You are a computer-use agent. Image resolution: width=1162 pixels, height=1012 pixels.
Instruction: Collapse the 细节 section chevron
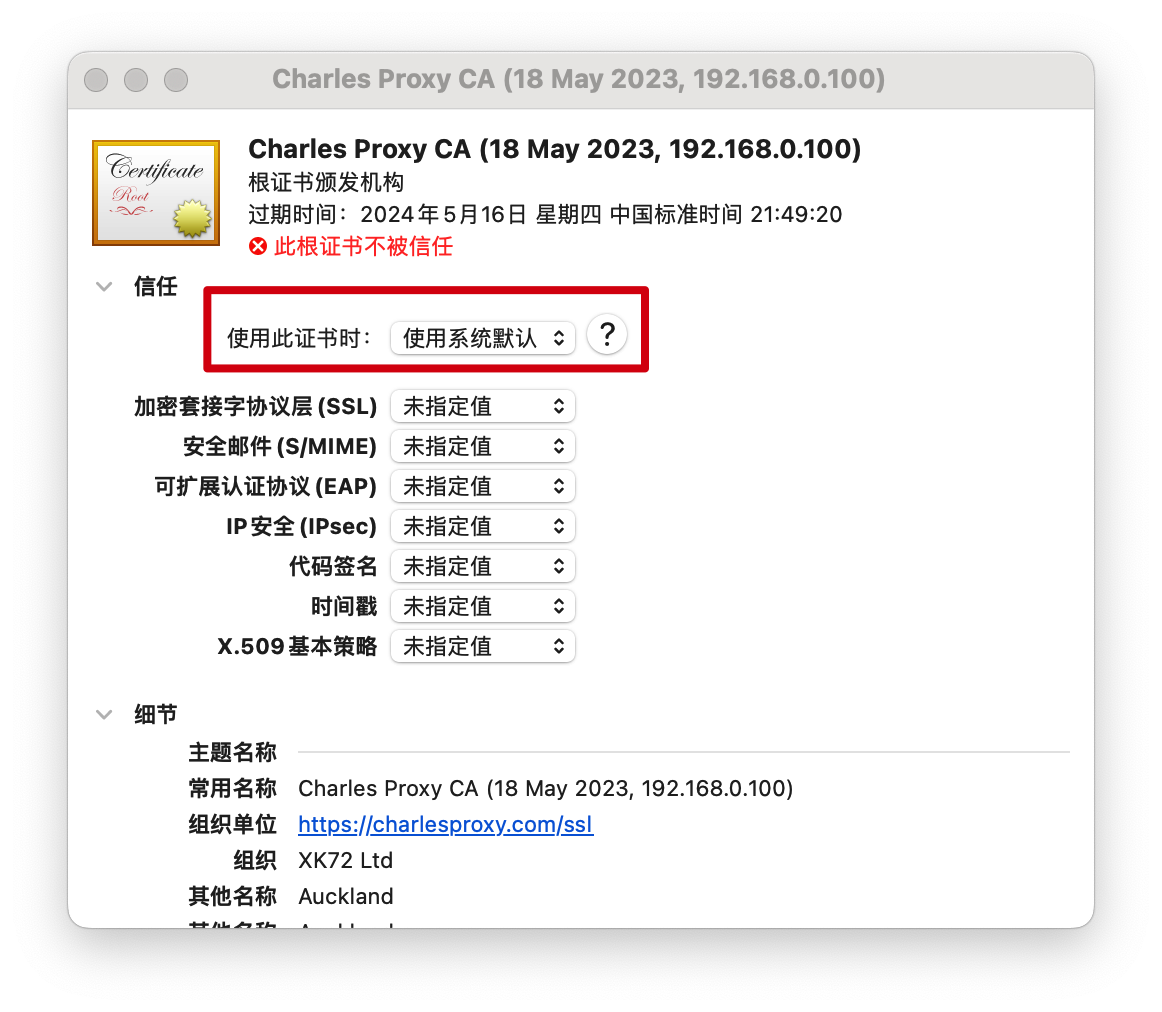[104, 715]
